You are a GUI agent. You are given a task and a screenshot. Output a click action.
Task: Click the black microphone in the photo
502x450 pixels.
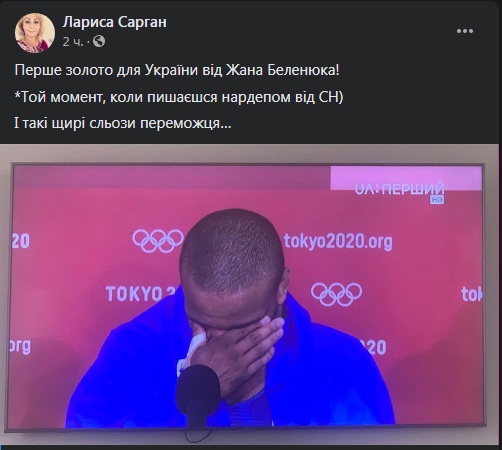(198, 389)
